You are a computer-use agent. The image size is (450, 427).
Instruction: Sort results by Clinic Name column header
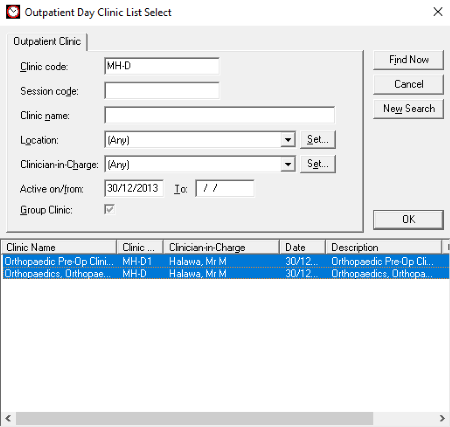(x=59, y=247)
